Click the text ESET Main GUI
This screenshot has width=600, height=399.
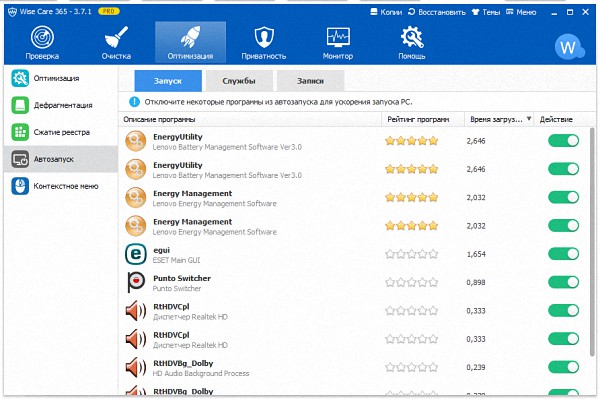176,260
